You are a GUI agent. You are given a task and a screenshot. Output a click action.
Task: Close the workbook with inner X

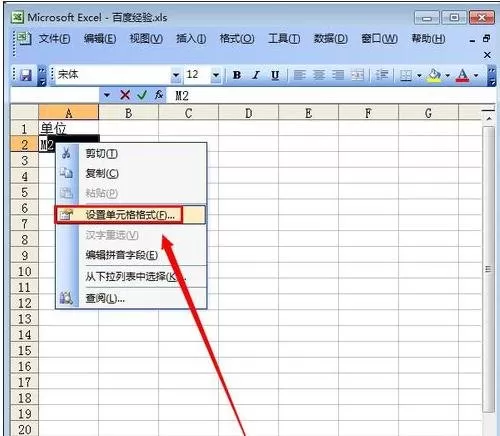click(x=487, y=55)
